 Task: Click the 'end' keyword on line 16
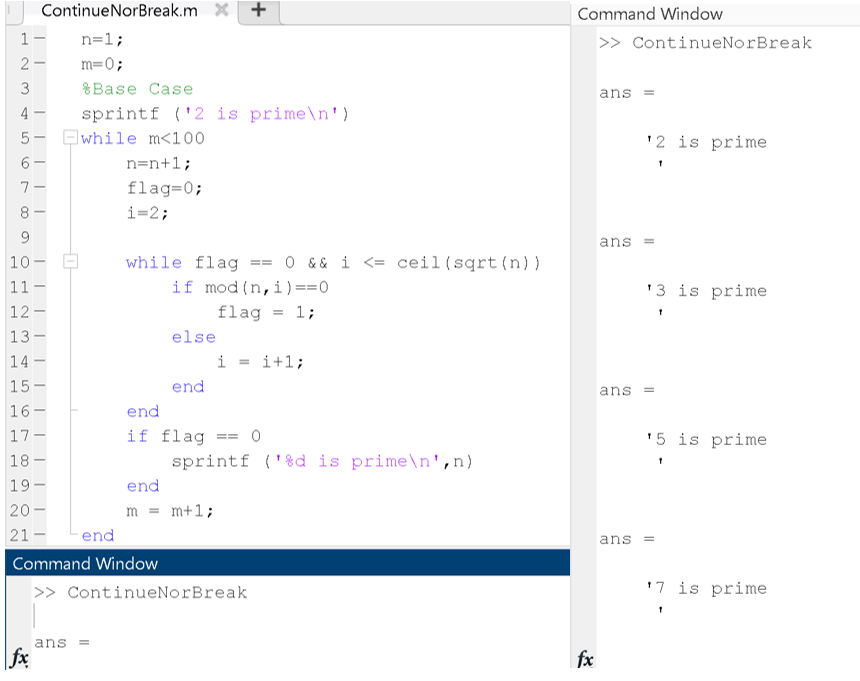143,411
